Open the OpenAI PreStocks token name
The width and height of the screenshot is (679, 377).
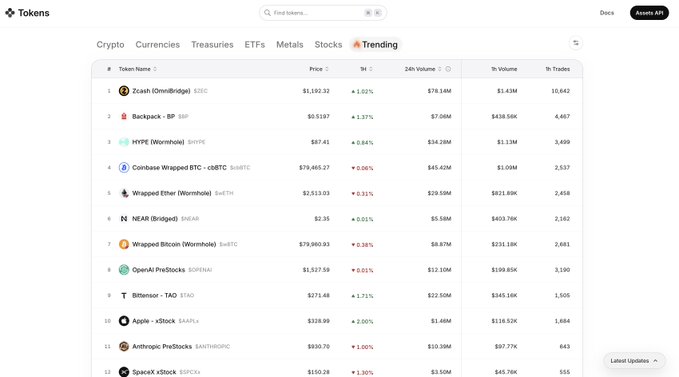tap(158, 270)
